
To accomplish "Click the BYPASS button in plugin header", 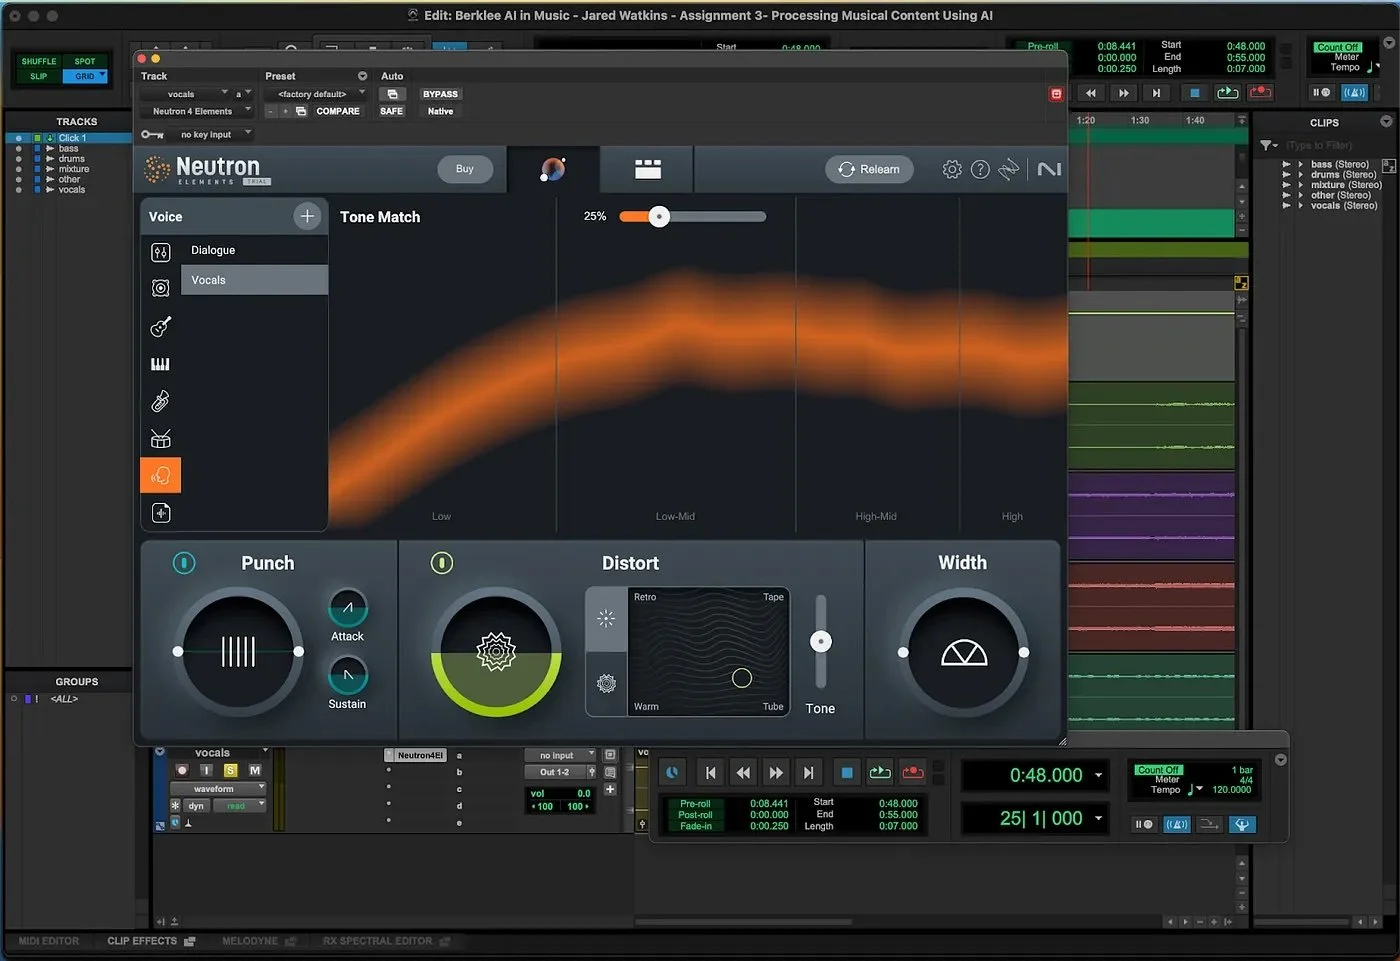I will (x=440, y=94).
